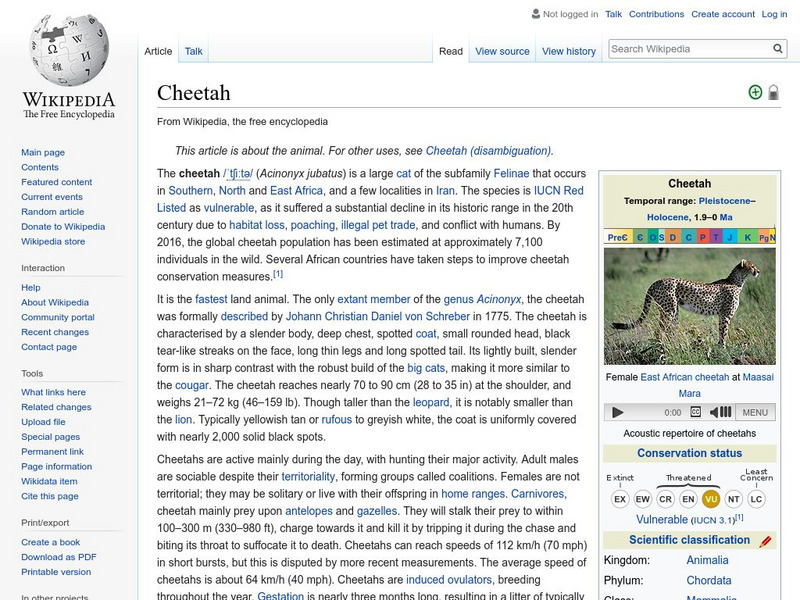Switch to the View history tab

(569, 51)
